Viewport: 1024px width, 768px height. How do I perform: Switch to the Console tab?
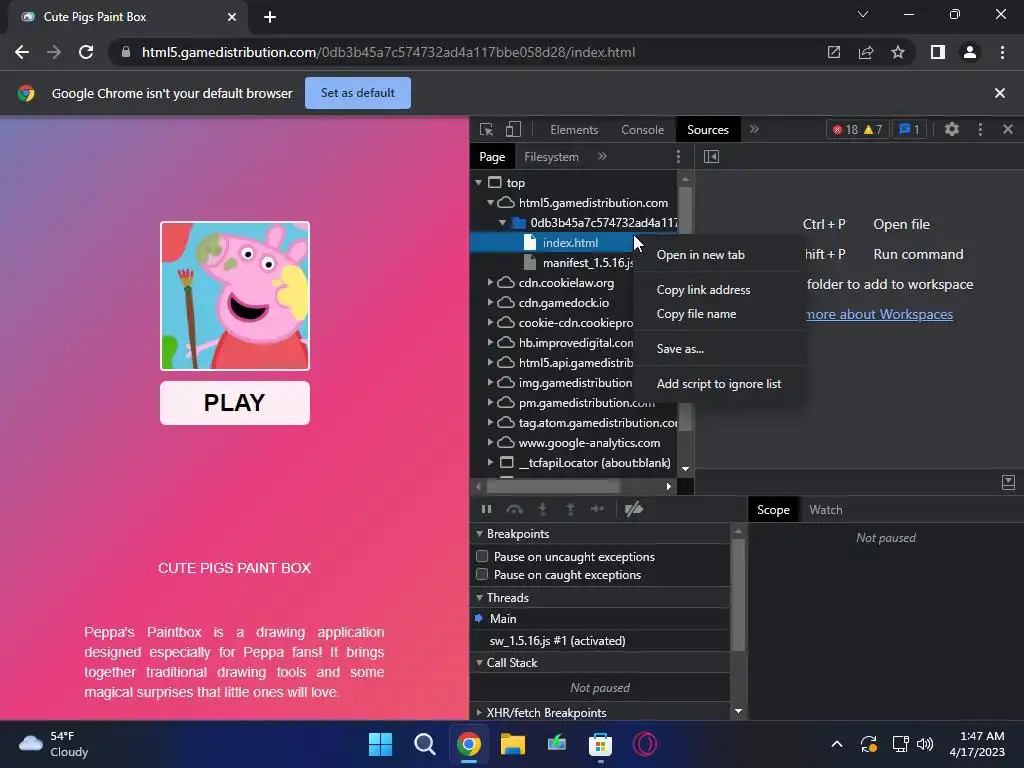pos(643,129)
